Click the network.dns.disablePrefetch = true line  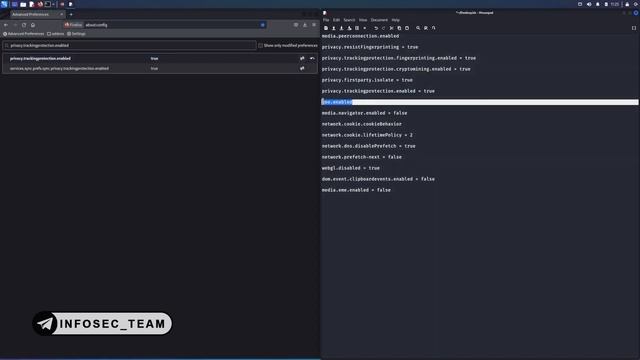point(369,146)
